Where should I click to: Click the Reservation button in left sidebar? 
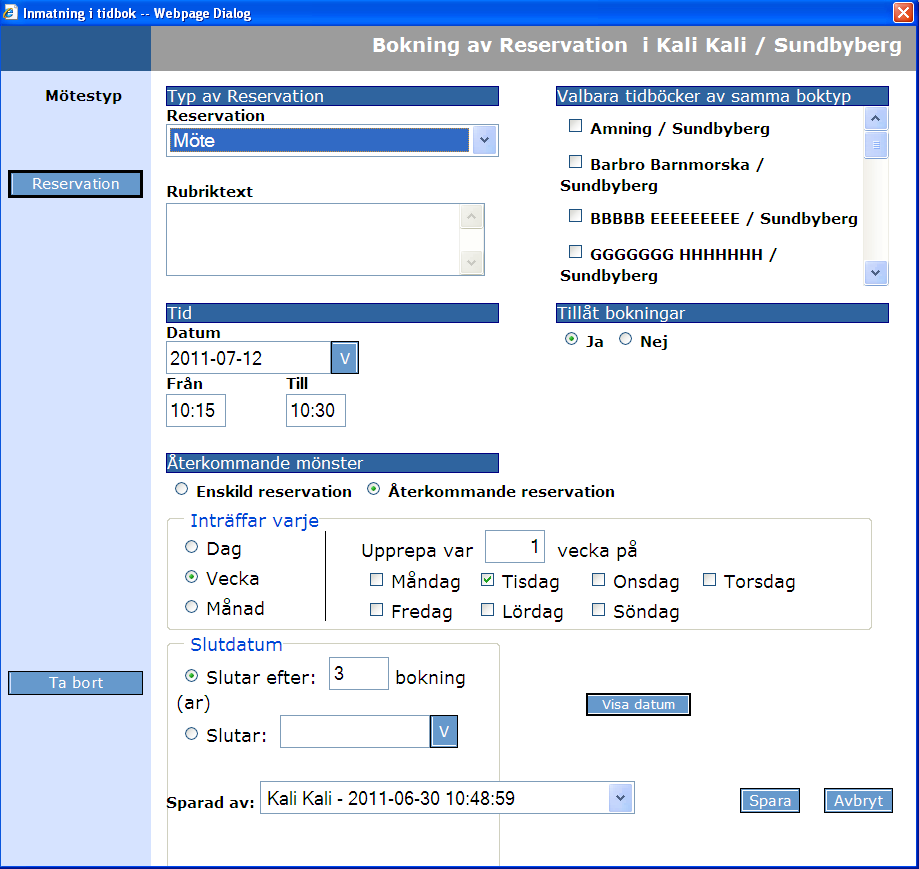click(76, 184)
